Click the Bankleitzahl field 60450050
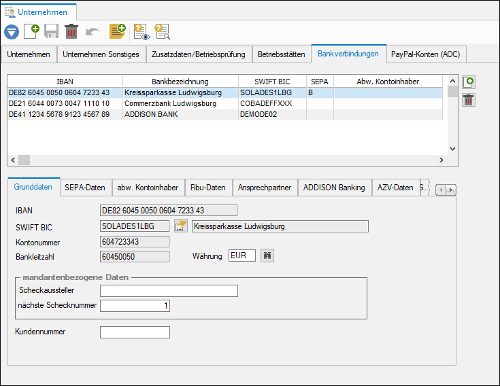The image size is (500, 386). pos(135,257)
